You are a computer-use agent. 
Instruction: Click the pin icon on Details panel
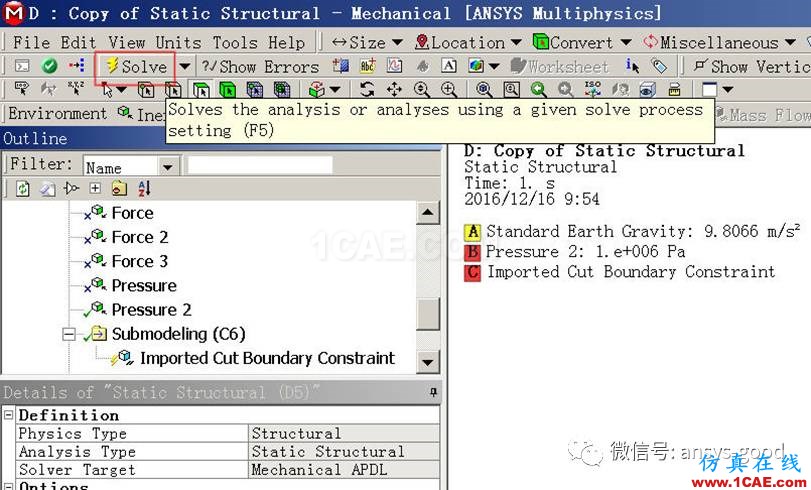(433, 392)
